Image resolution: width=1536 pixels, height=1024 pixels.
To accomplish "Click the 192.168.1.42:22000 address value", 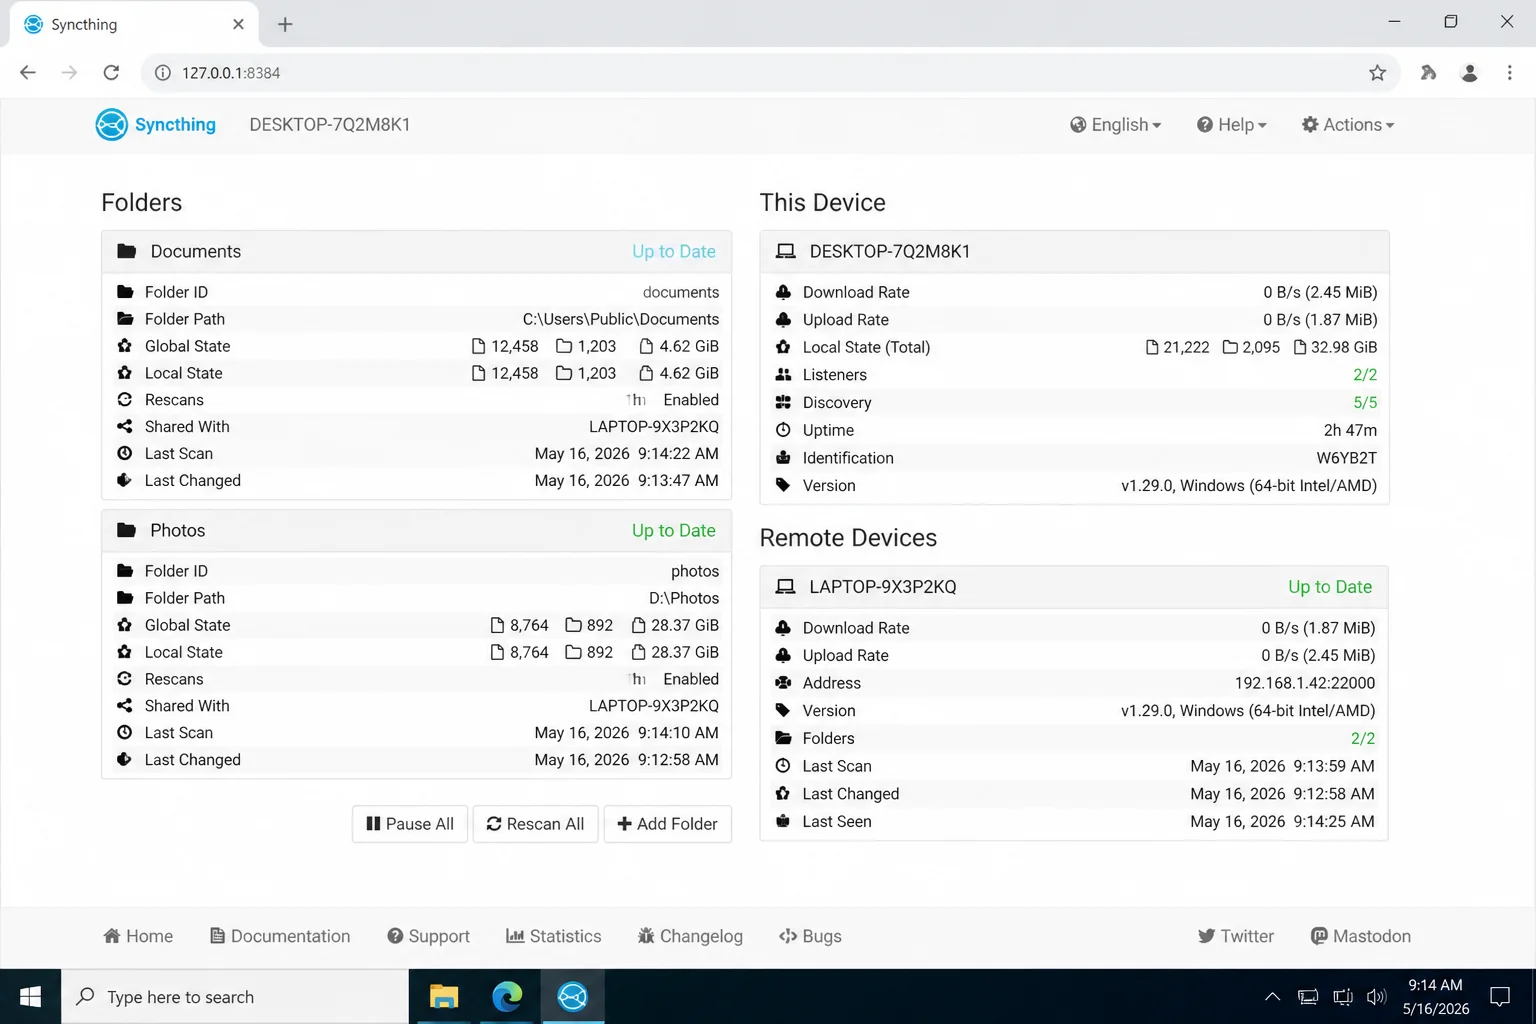I will click(1305, 683).
